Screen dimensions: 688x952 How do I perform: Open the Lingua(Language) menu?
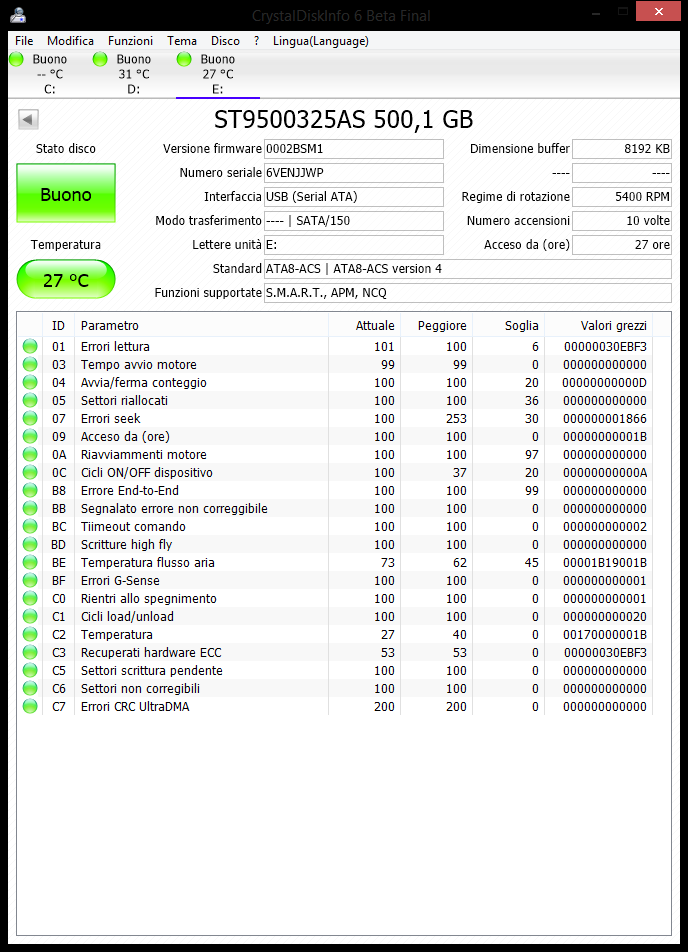(x=321, y=41)
